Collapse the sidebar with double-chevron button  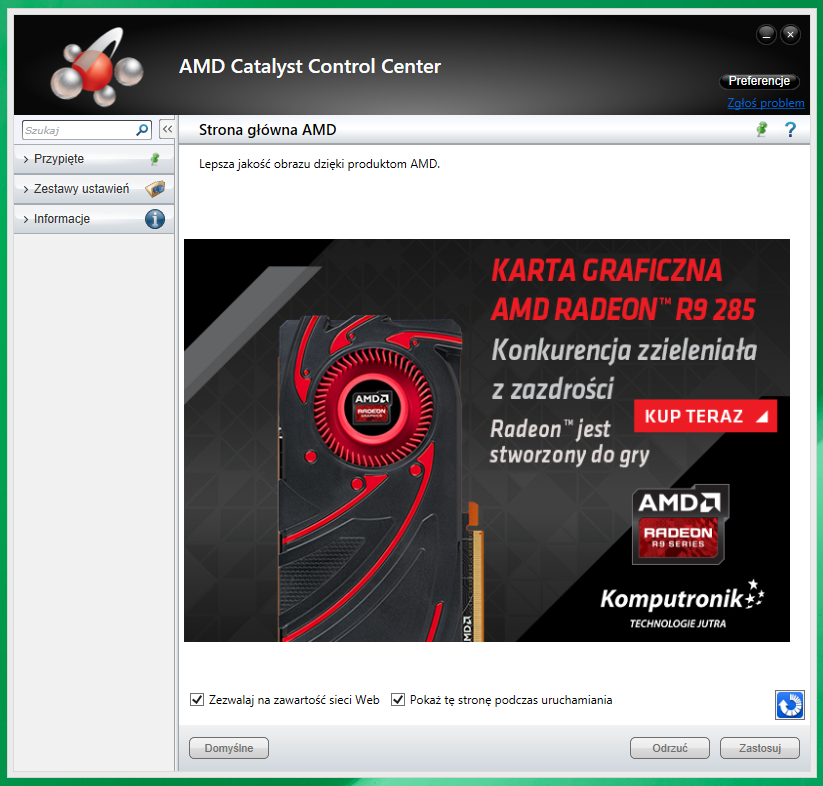coord(167,129)
